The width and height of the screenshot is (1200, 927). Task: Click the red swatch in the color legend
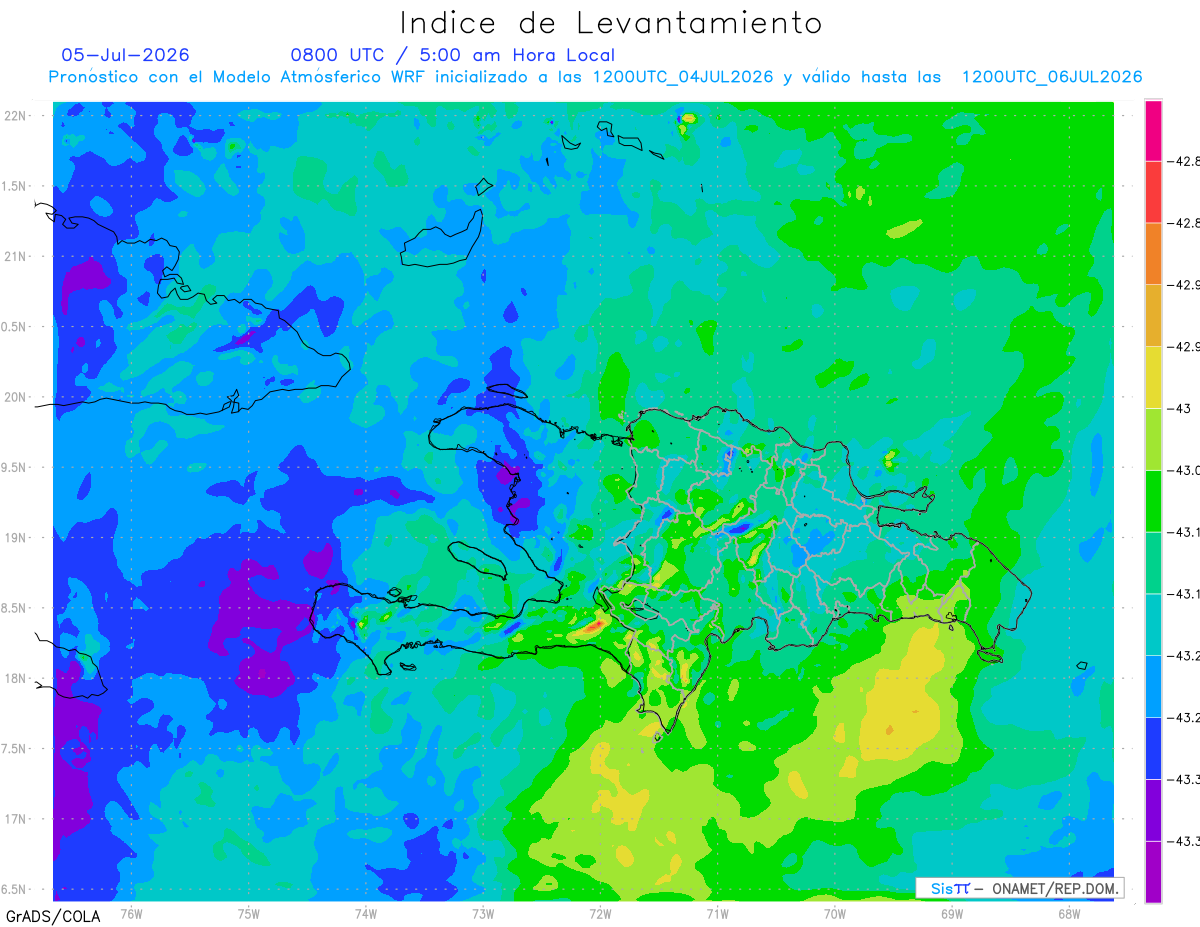(1153, 192)
